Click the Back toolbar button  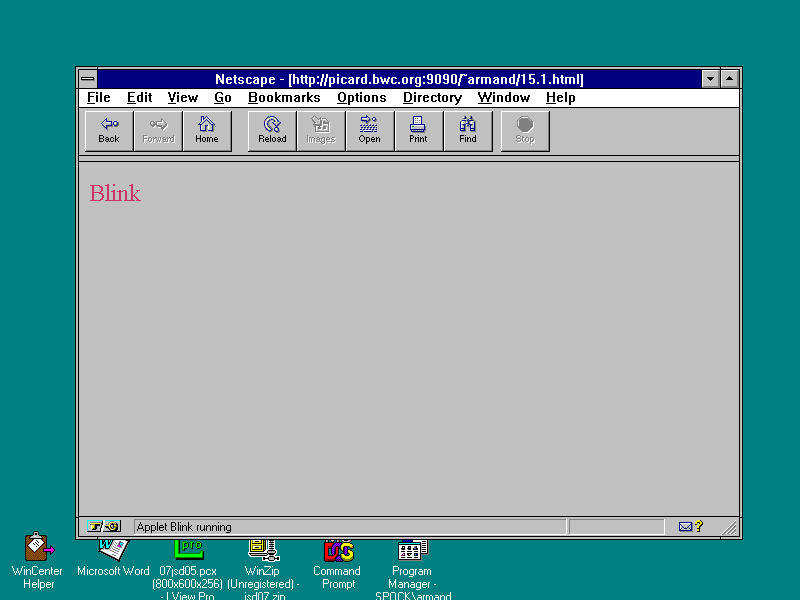[109, 131]
